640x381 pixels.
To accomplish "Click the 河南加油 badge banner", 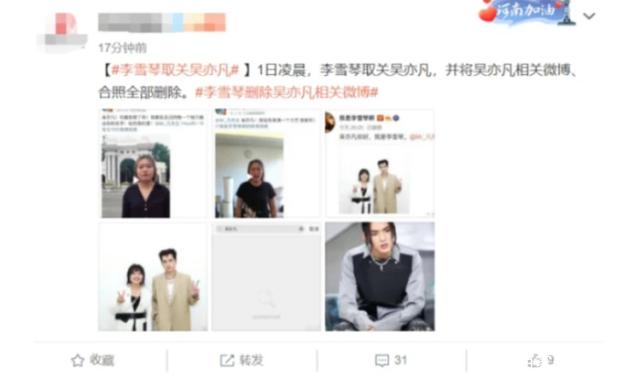I will tap(527, 13).
